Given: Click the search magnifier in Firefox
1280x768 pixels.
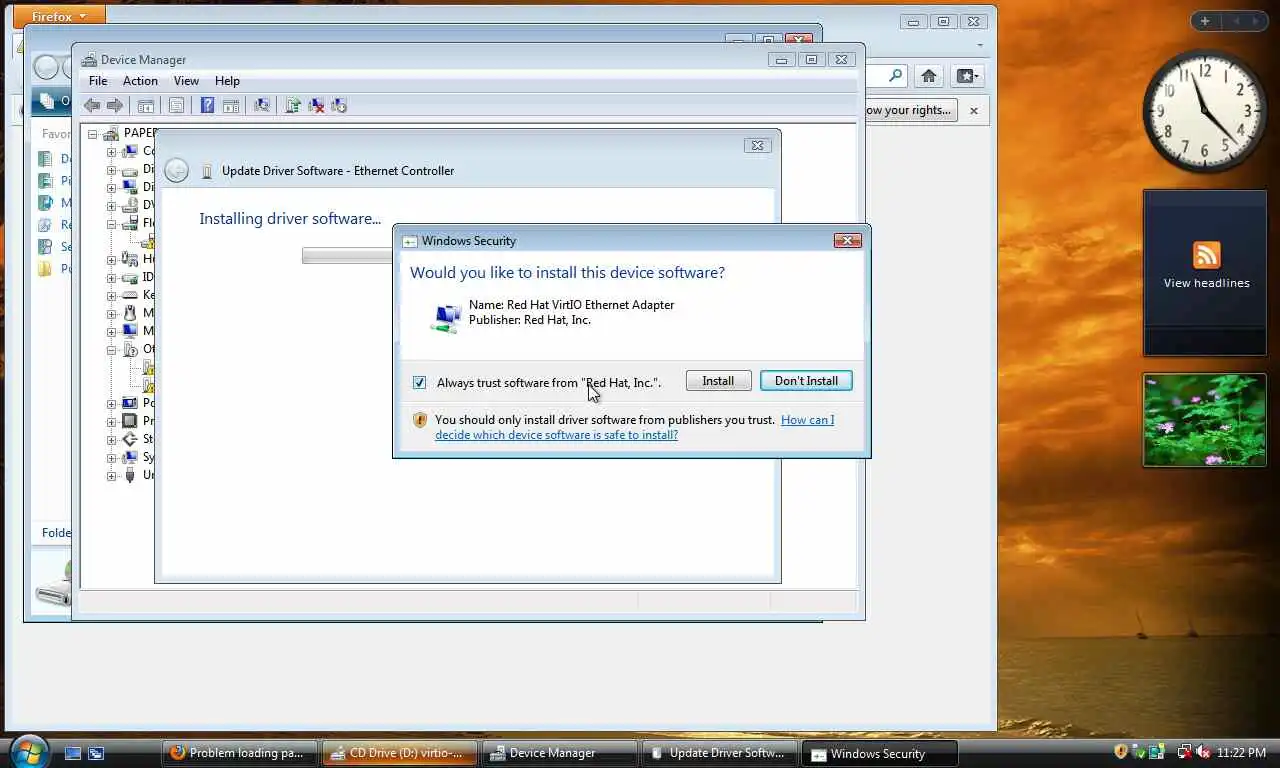Looking at the screenshot, I should click(x=895, y=76).
